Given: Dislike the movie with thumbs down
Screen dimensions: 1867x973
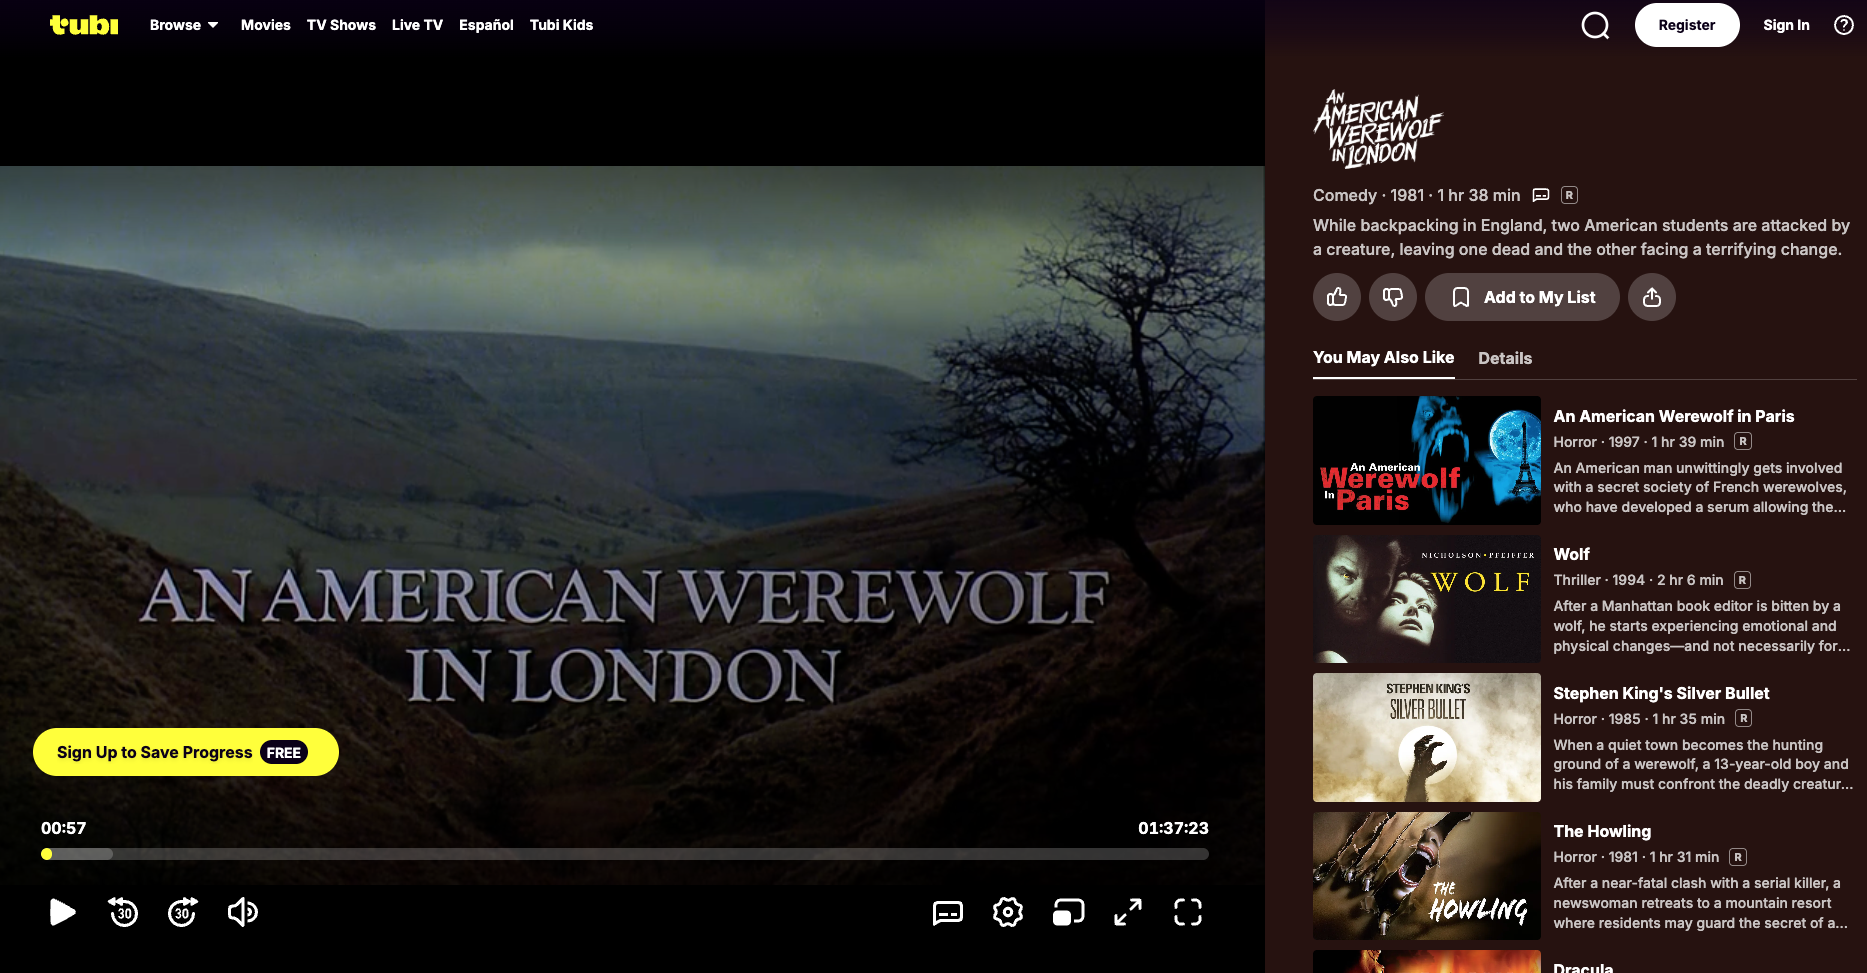Looking at the screenshot, I should pyautogui.click(x=1393, y=297).
